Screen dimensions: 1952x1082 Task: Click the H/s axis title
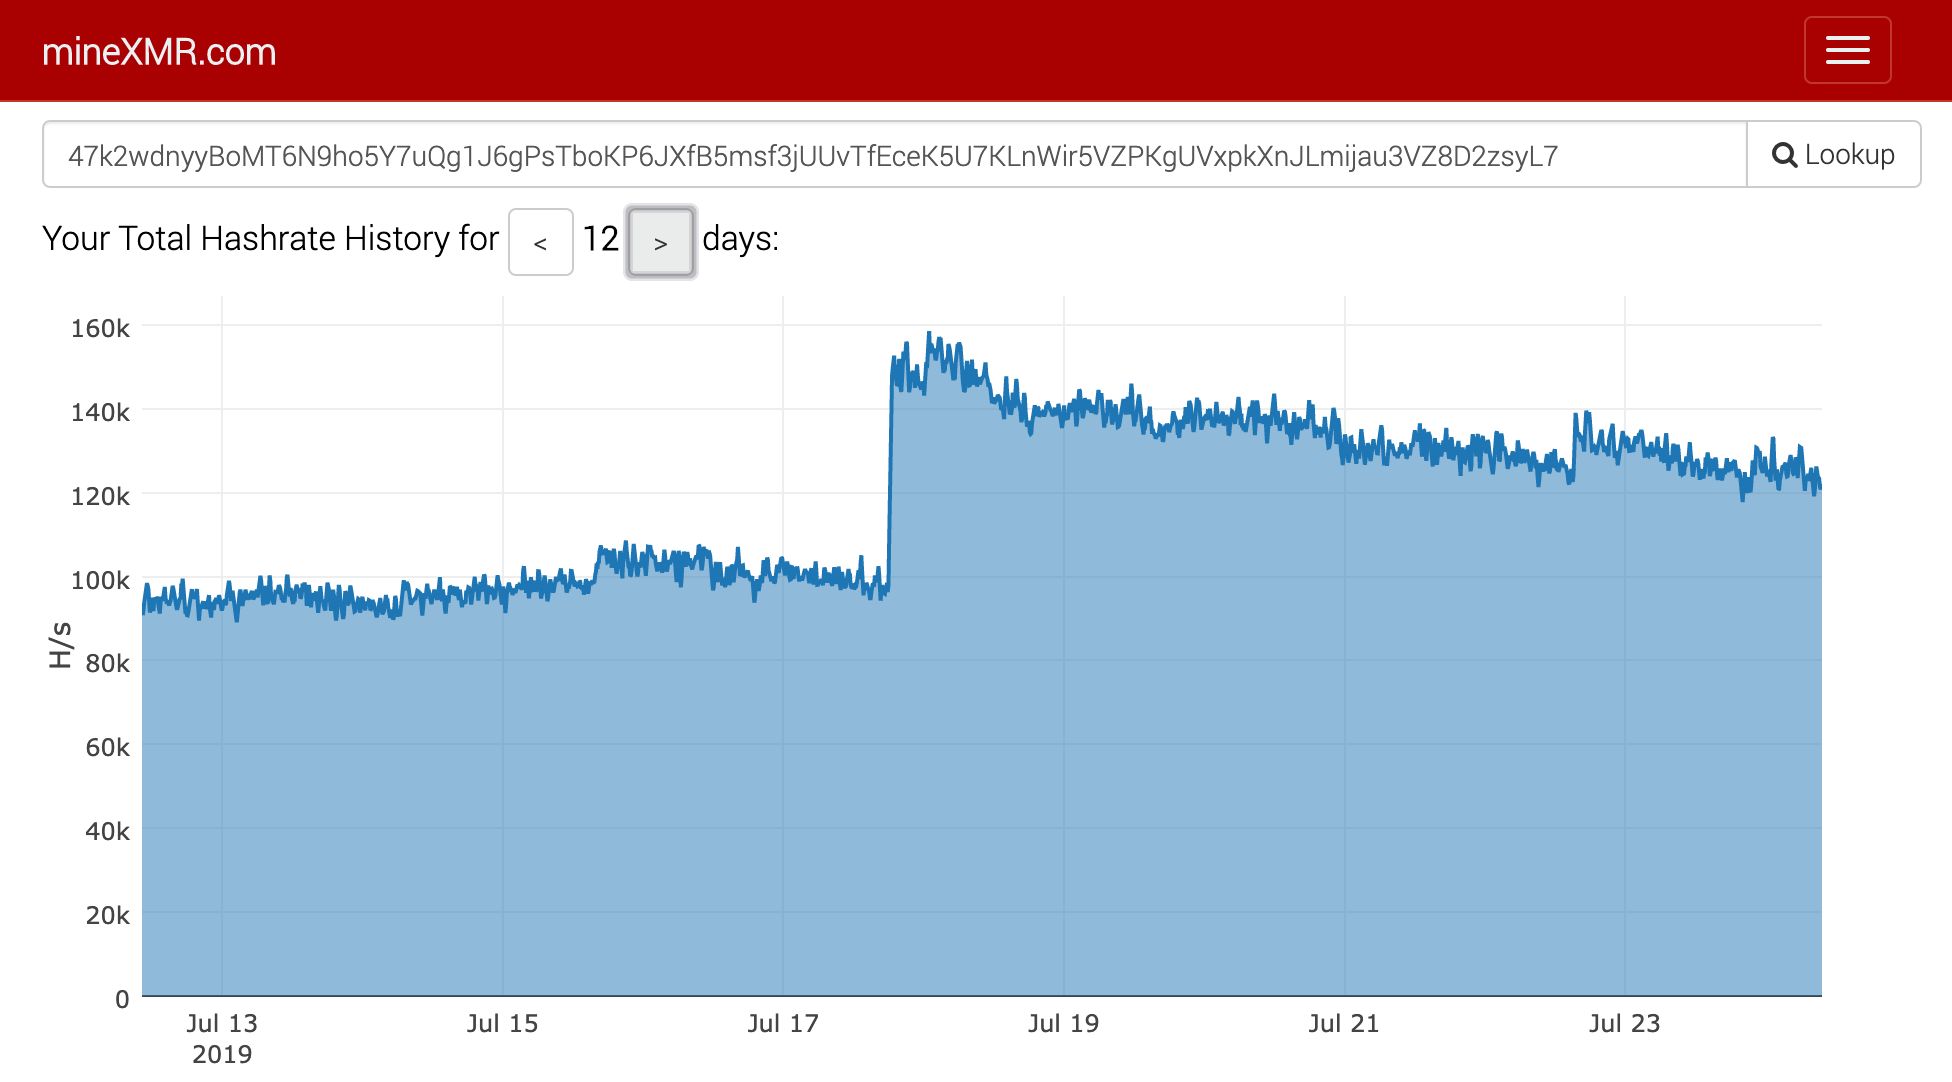coord(61,645)
